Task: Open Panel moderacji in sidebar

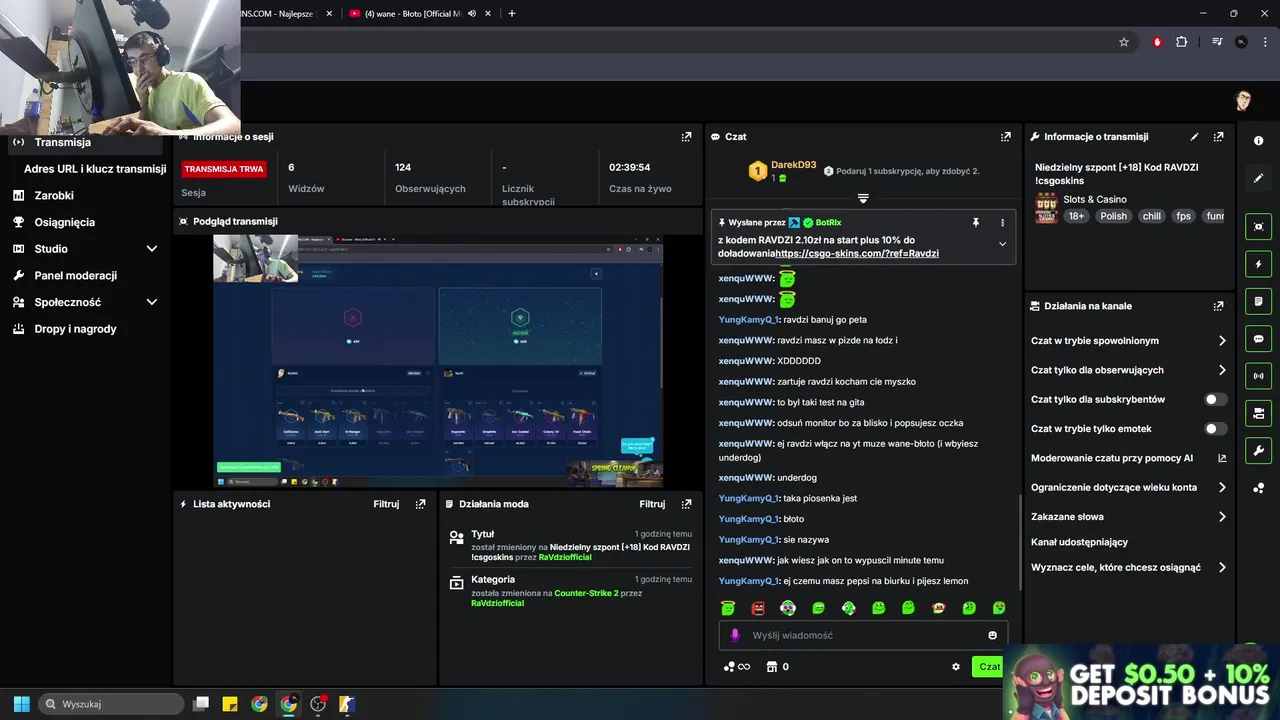Action: click(x=75, y=276)
